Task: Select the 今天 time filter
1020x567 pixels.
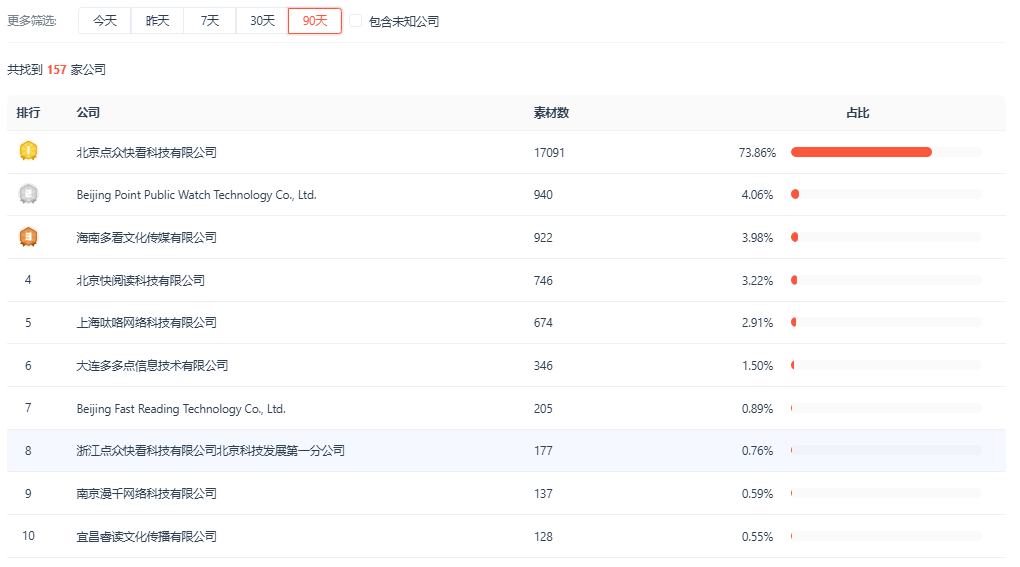Action: [105, 21]
